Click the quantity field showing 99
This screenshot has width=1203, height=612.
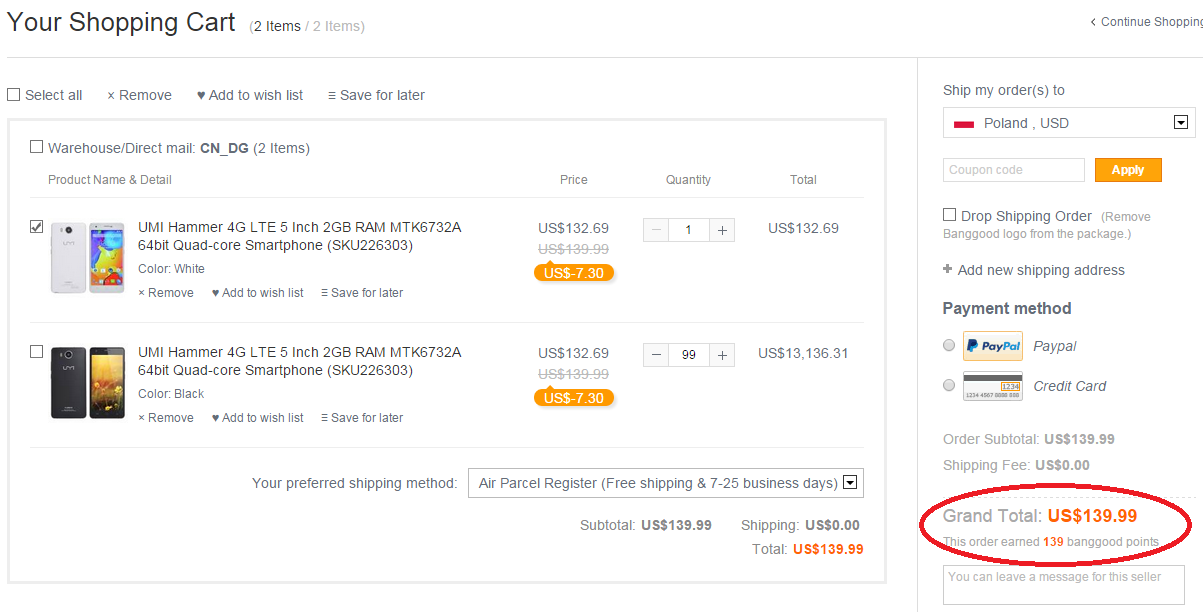pyautogui.click(x=689, y=355)
